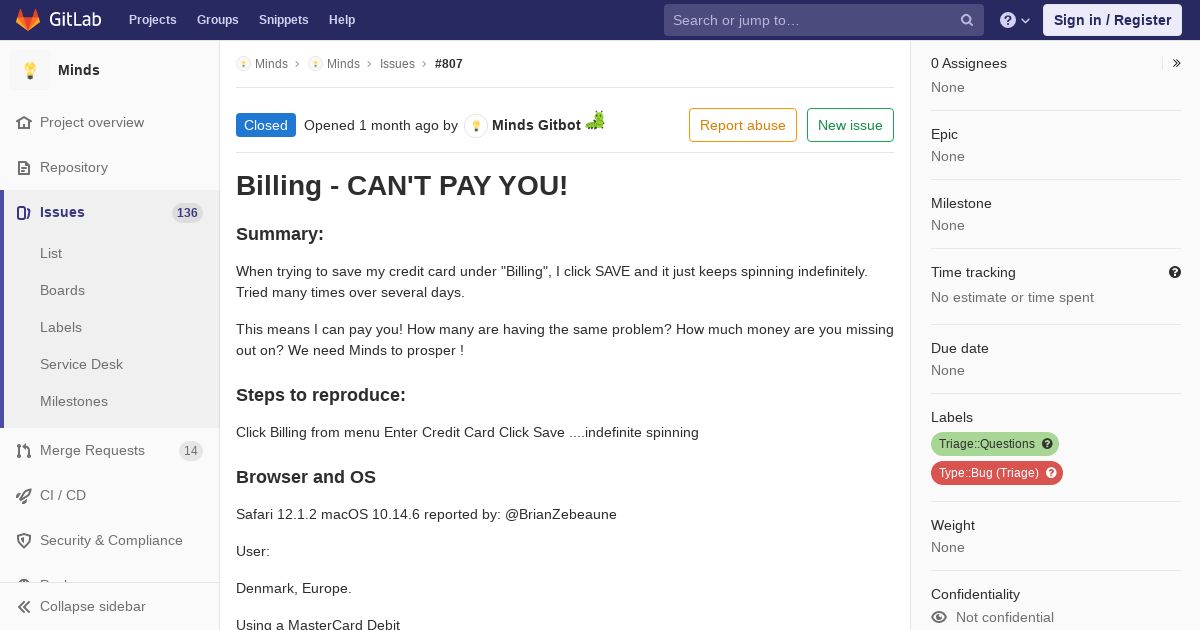Click the Issues sidebar icon
Image resolution: width=1200 pixels, height=630 pixels.
24,213
